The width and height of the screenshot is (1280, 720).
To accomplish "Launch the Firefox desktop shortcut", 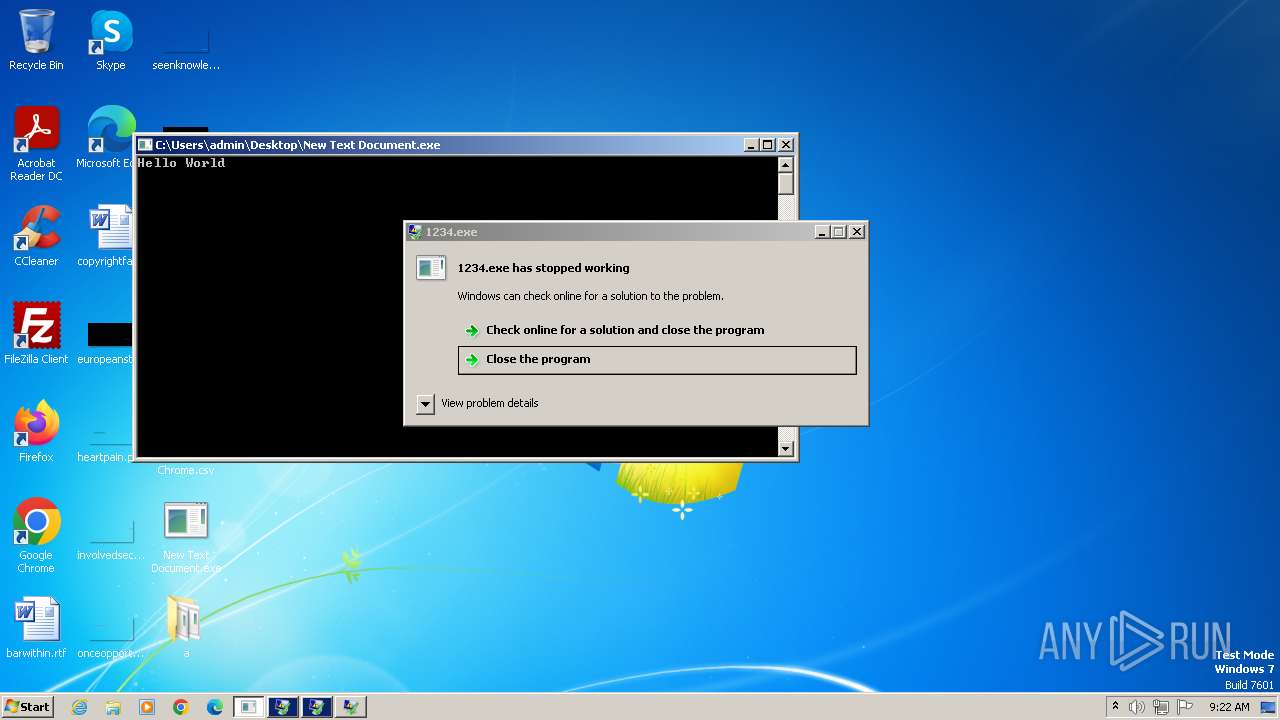I will click(x=36, y=431).
